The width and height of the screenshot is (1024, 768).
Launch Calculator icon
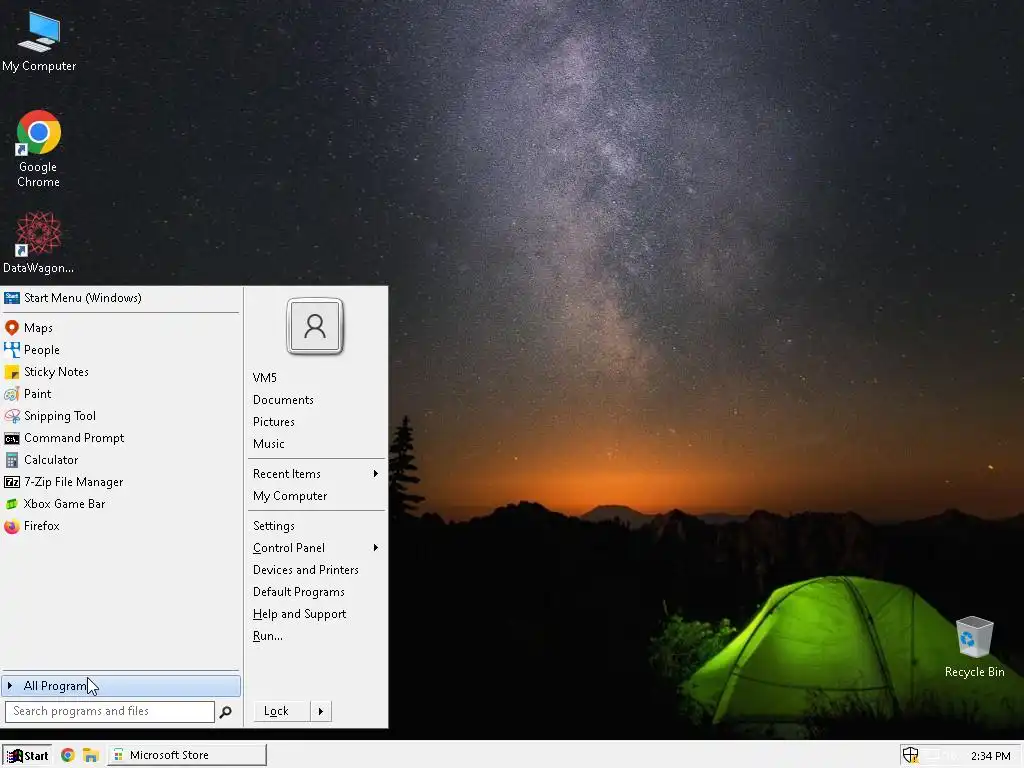[12, 460]
